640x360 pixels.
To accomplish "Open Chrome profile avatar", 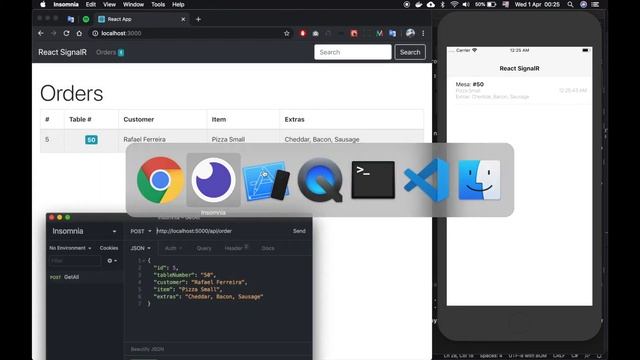I will [x=410, y=33].
